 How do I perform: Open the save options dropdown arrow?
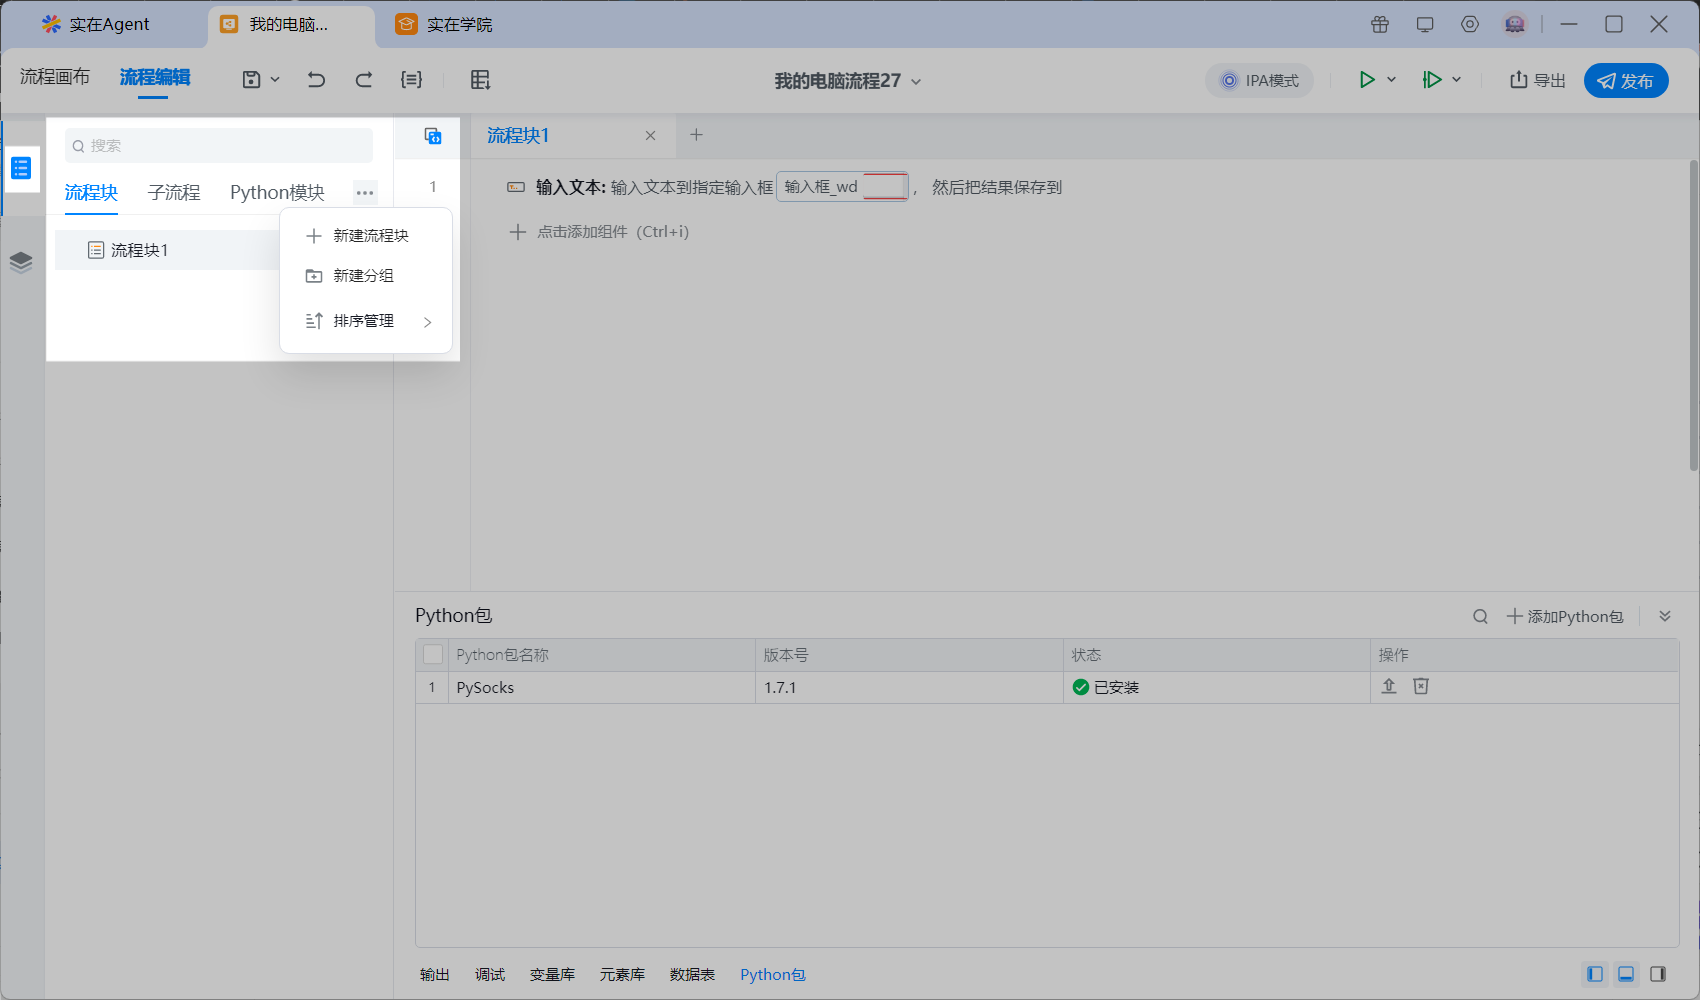[x=275, y=80]
